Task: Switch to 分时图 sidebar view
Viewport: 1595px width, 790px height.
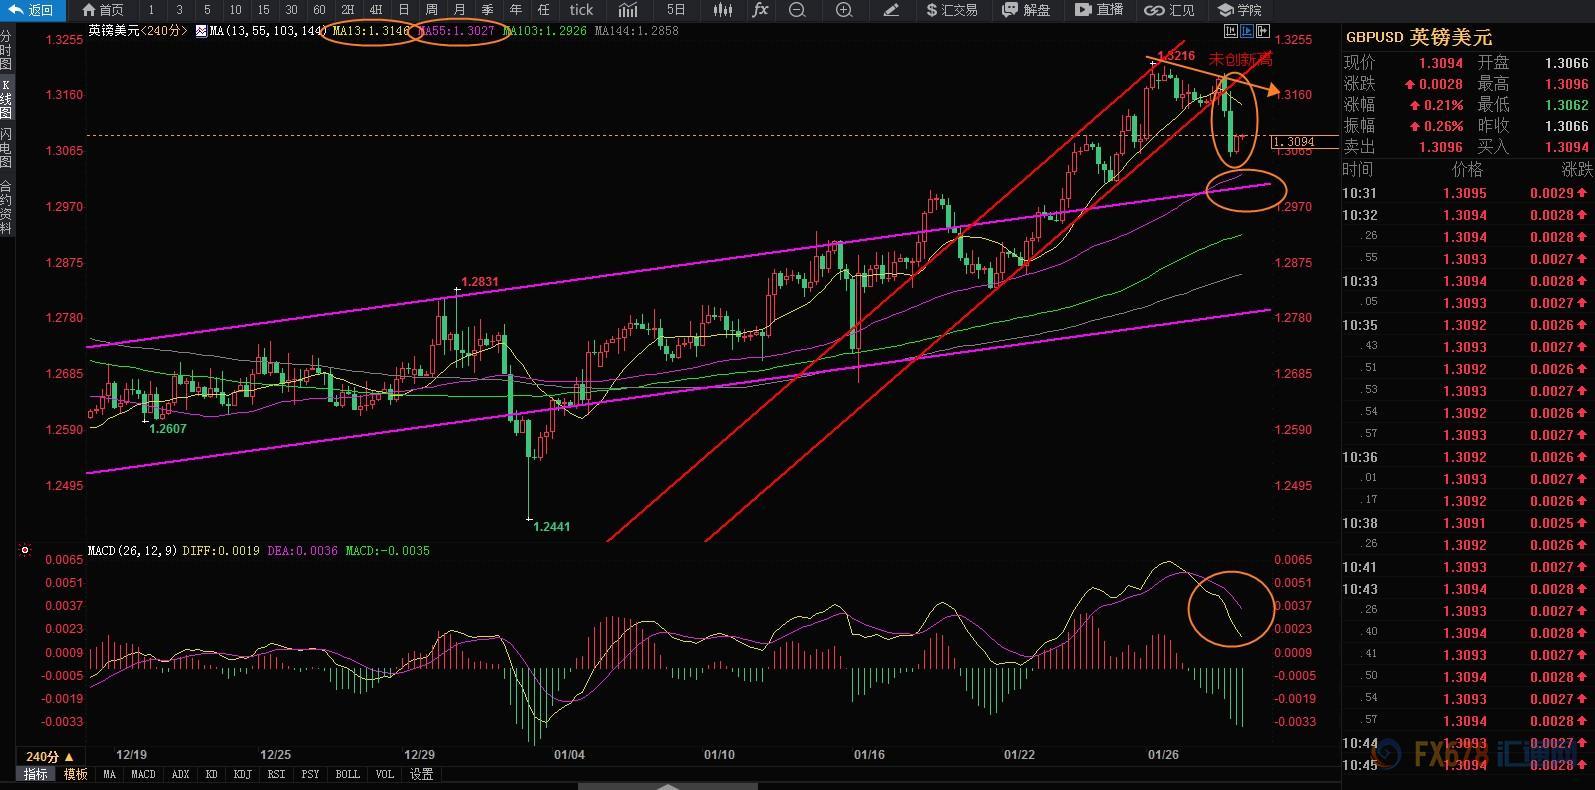Action: [6, 49]
